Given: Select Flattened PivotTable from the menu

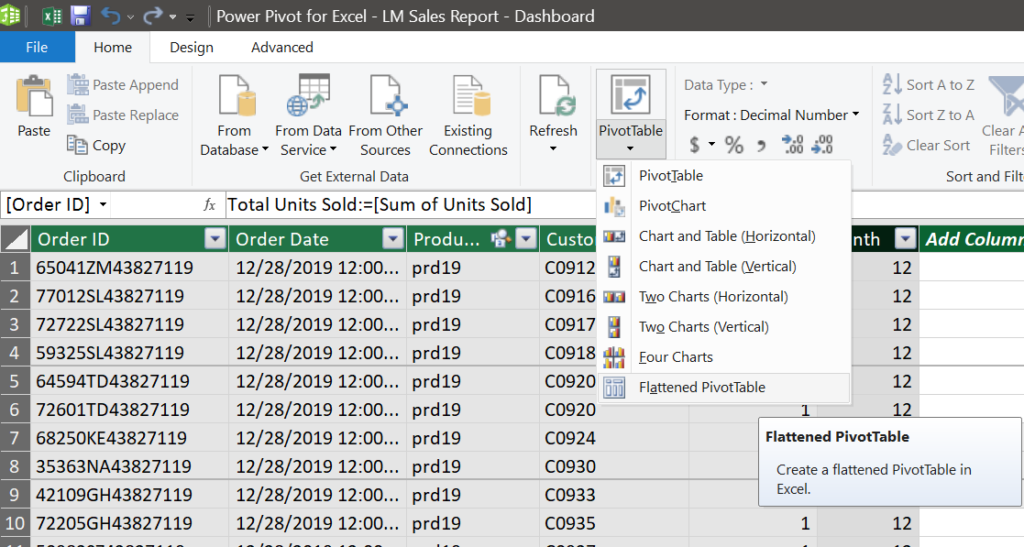Looking at the screenshot, I should click(701, 387).
